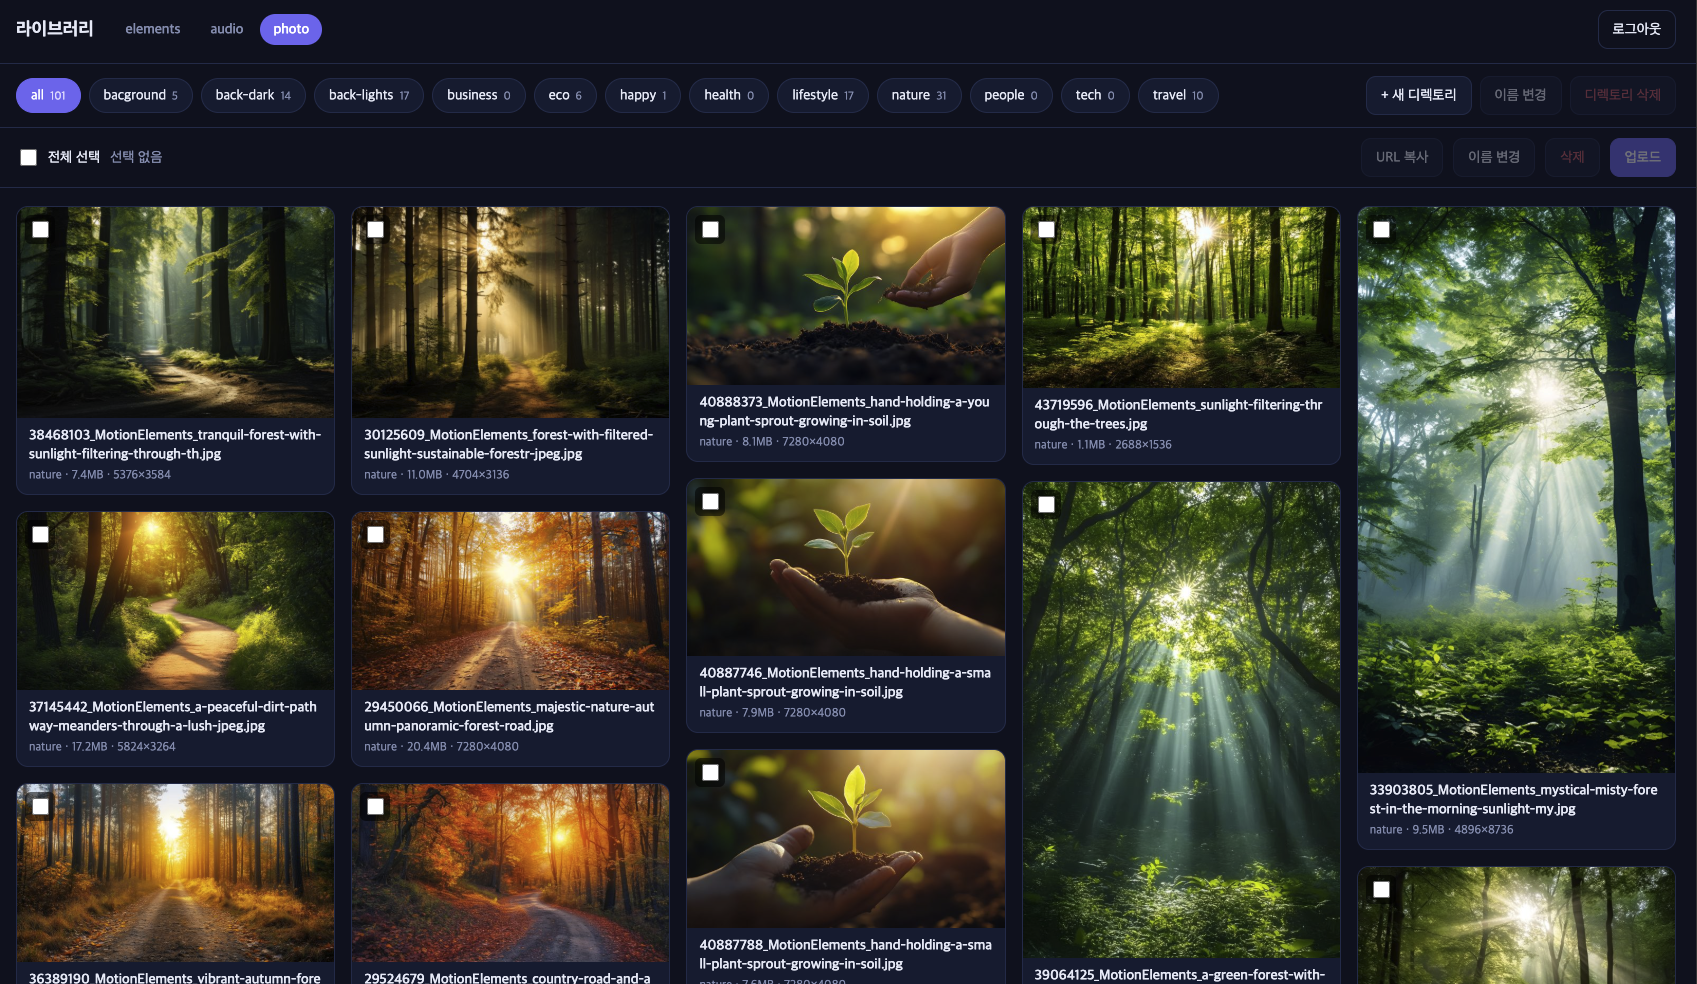The height and width of the screenshot is (984, 1697).
Task: Tick checkbox on sunlight-filtering trees image 43719596
Action: (1047, 230)
